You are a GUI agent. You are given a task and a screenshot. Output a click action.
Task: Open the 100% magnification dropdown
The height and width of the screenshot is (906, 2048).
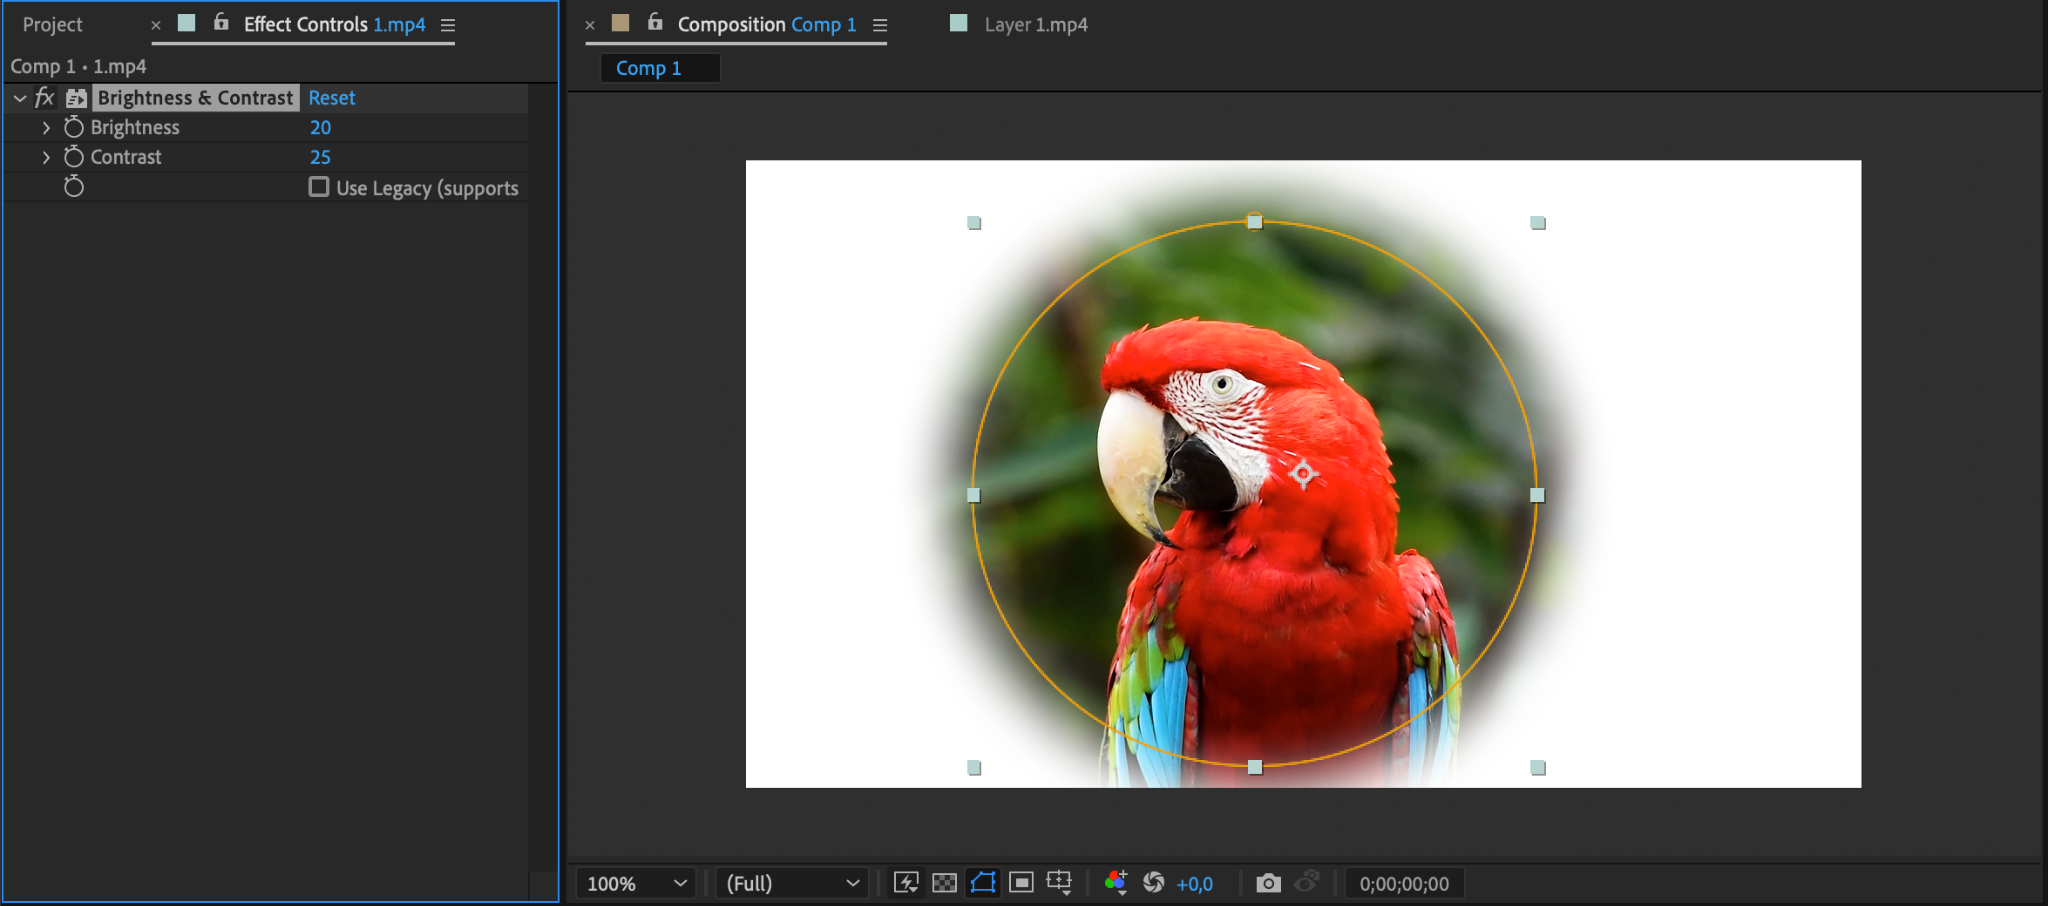[637, 883]
